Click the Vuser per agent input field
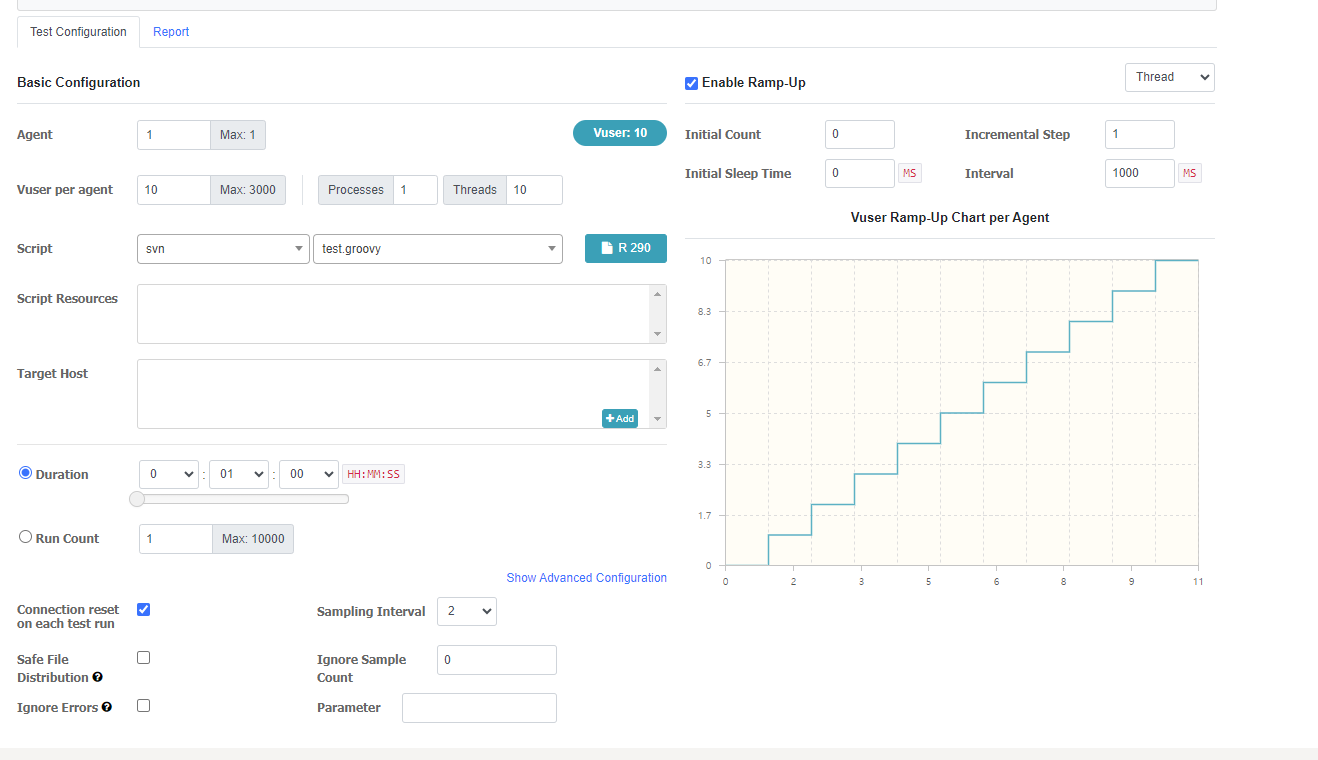This screenshot has height=760, width=1318. pyautogui.click(x=173, y=190)
